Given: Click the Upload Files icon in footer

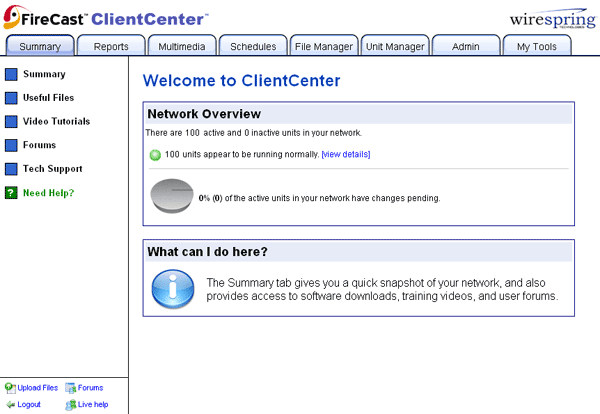Looking at the screenshot, I should pyautogui.click(x=10, y=388).
